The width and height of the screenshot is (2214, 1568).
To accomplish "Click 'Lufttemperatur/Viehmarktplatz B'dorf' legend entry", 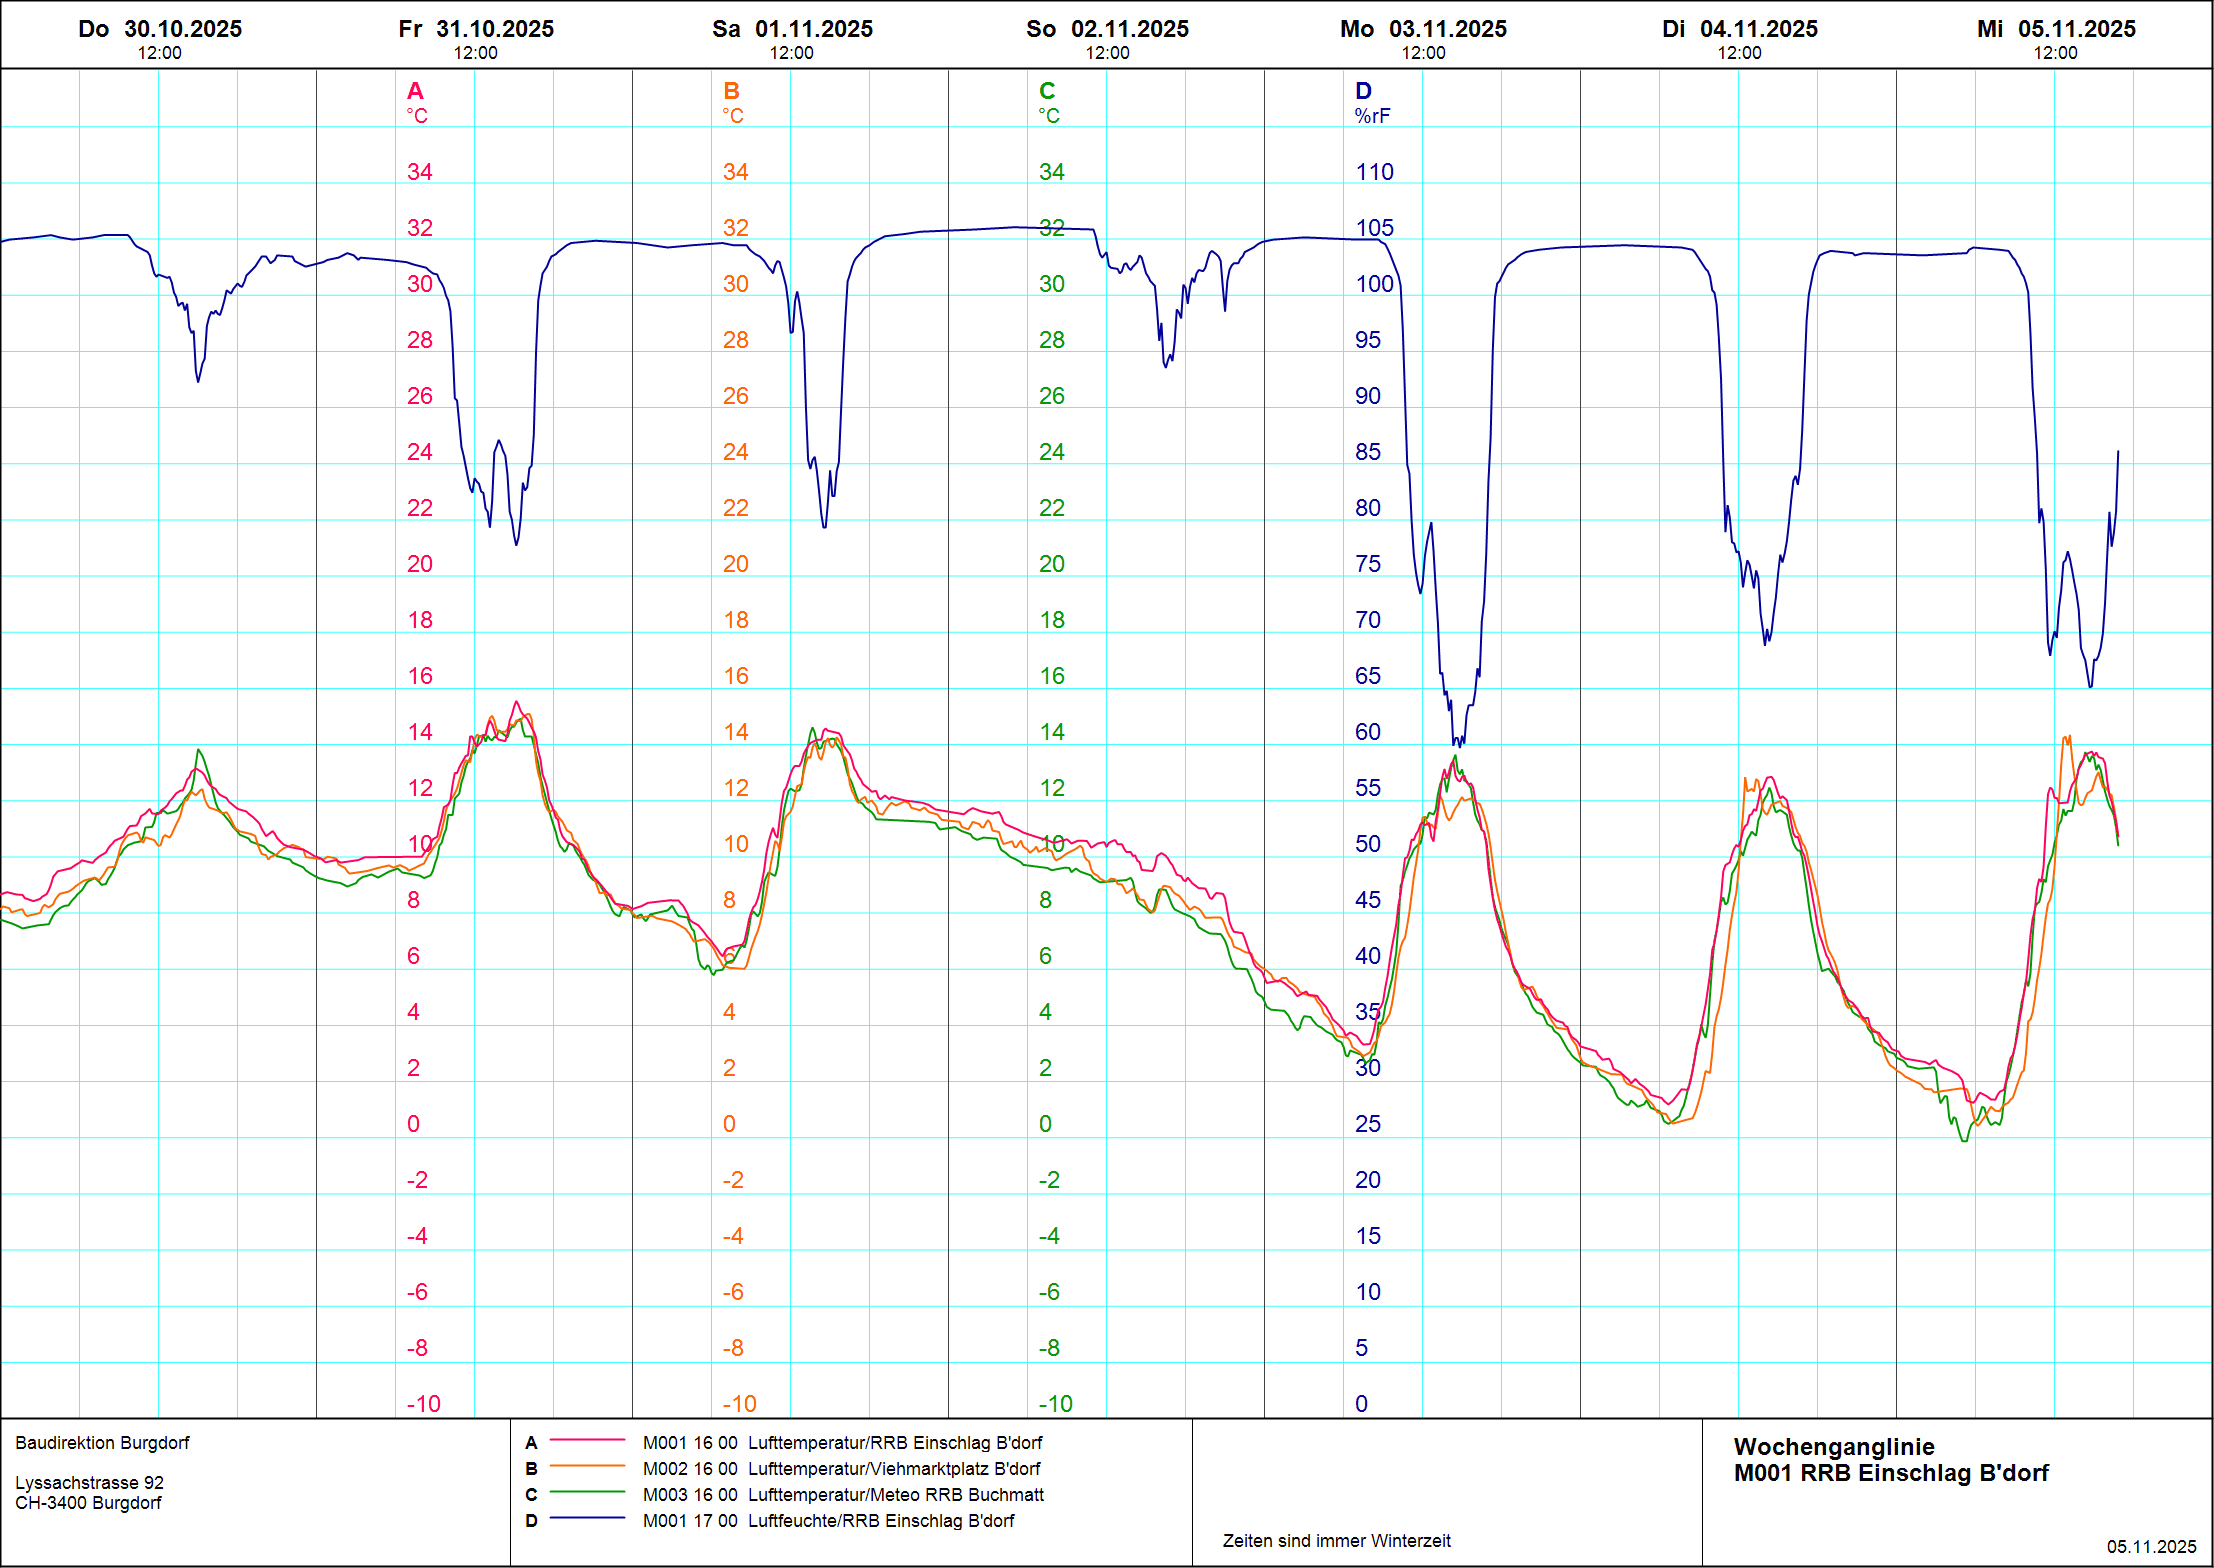I will pos(893,1469).
